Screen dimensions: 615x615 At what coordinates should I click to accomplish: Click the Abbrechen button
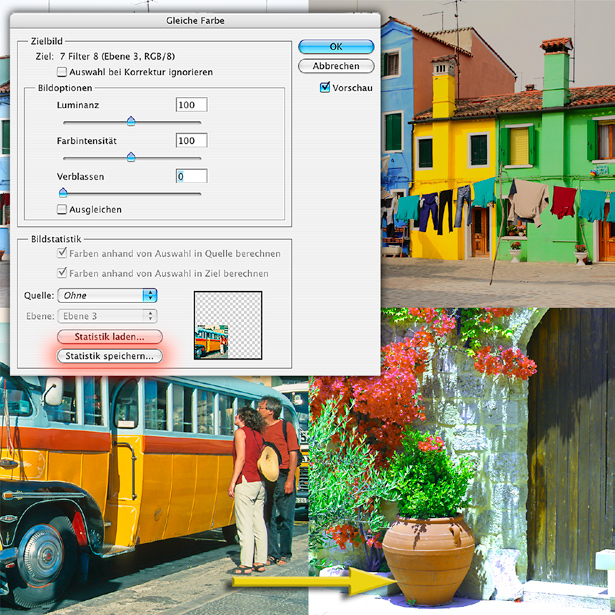click(x=335, y=66)
